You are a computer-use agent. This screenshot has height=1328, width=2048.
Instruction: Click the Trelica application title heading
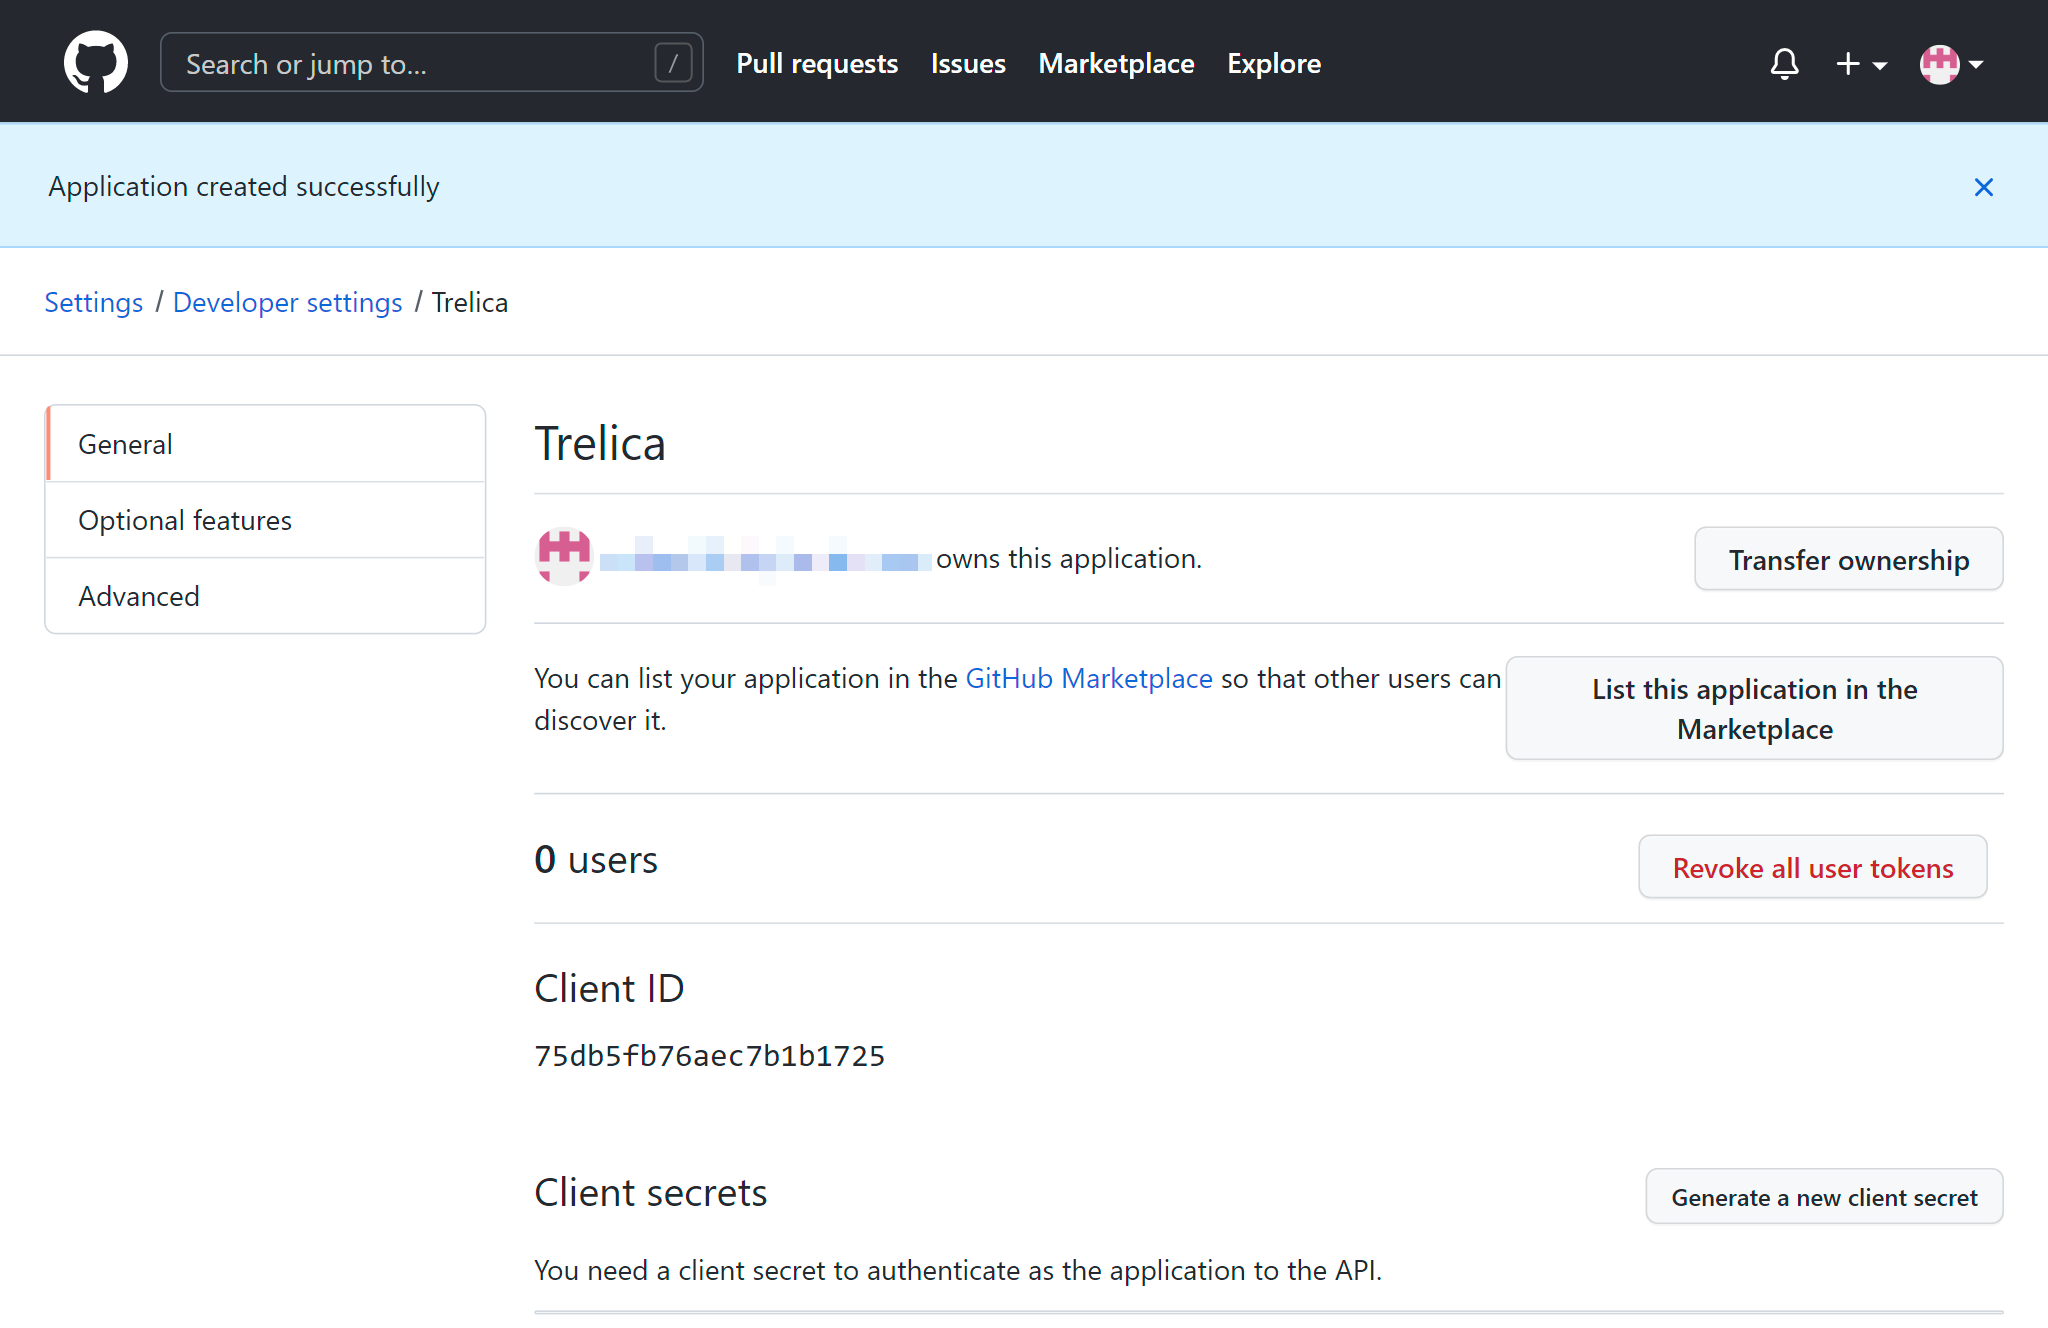600,444
